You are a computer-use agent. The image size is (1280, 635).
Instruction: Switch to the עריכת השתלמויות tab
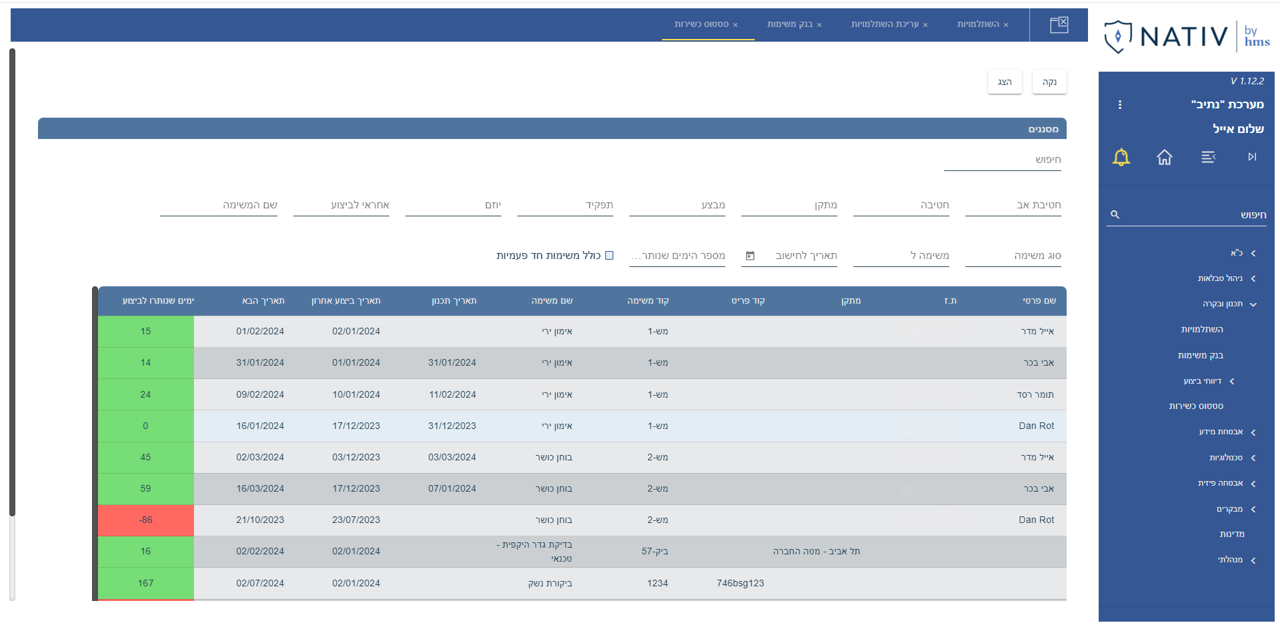click(x=884, y=24)
